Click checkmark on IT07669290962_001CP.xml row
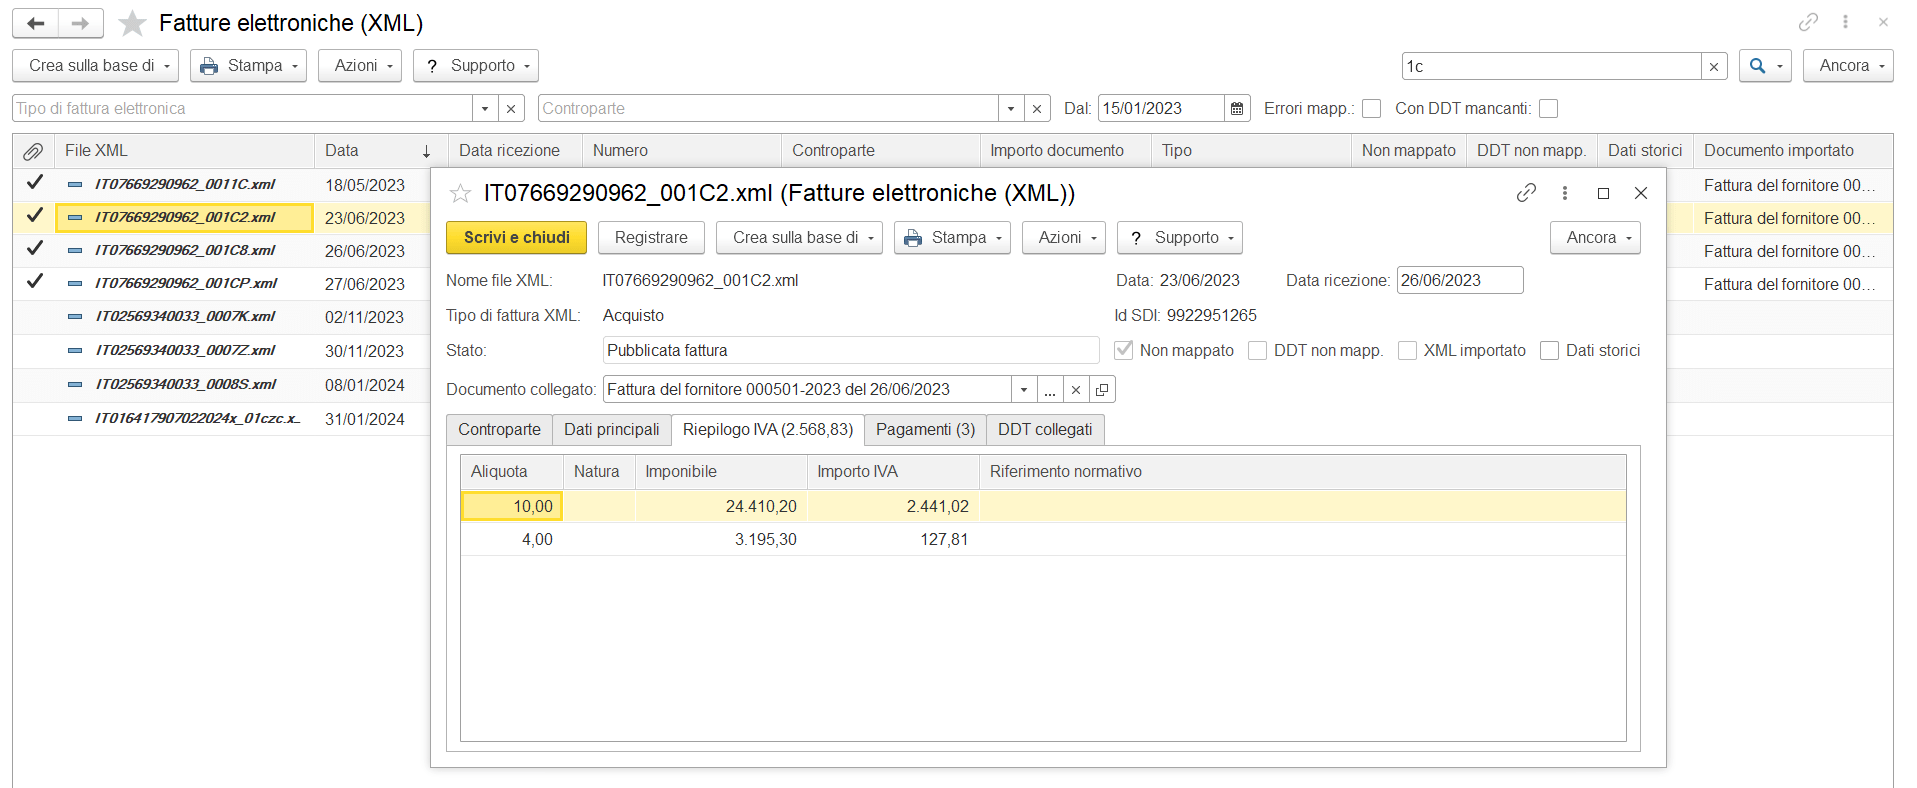This screenshot has height=788, width=1917. coord(35,281)
